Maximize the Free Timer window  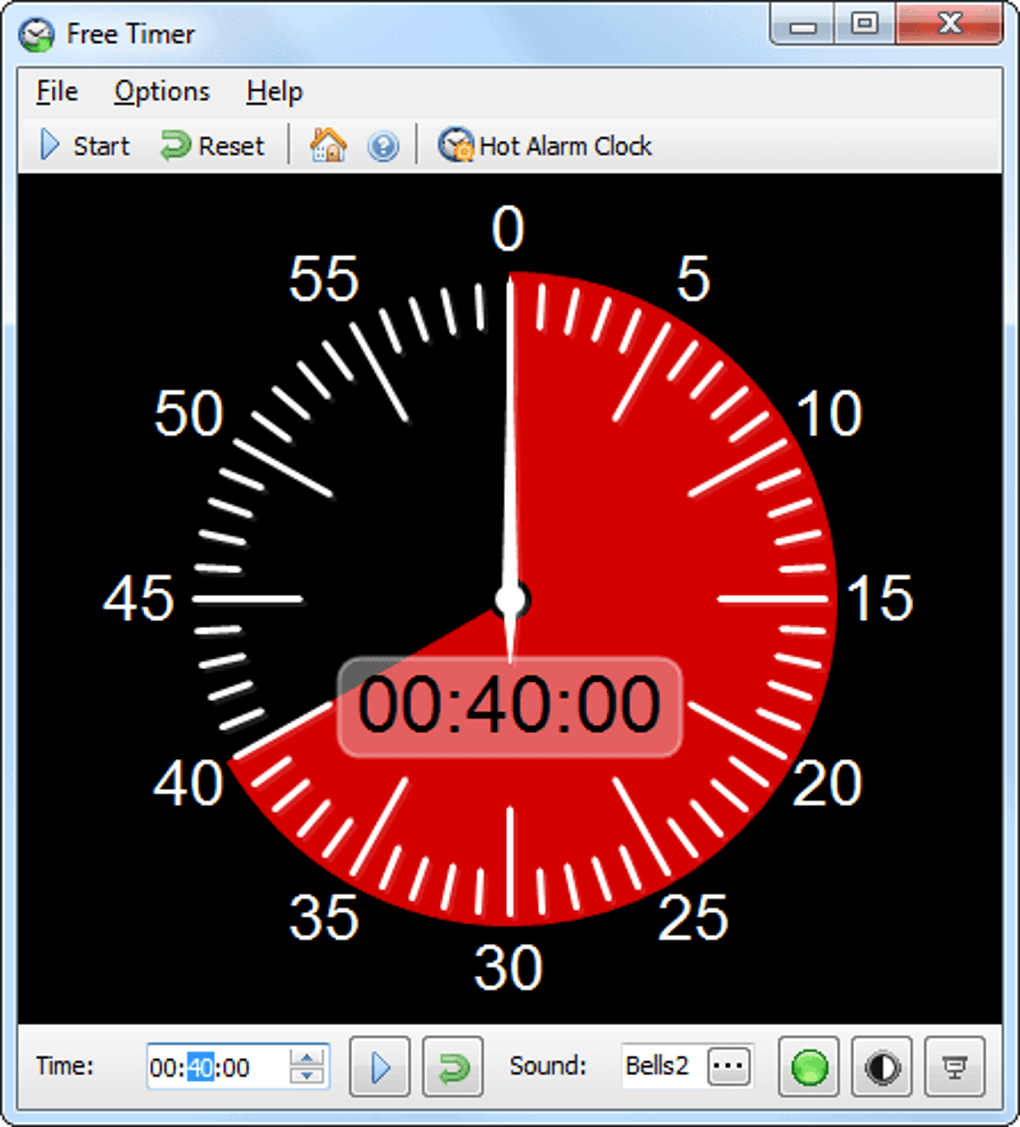point(865,25)
